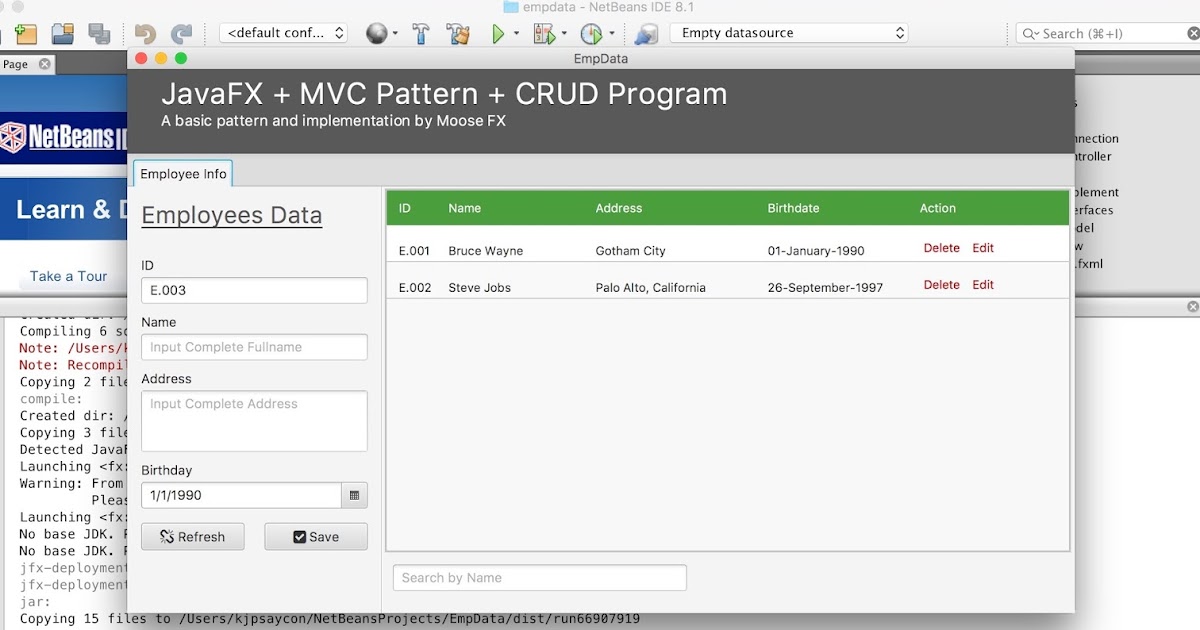The height and width of the screenshot is (630, 1200).
Task: Save the employee with the Save button
Action: click(x=316, y=536)
